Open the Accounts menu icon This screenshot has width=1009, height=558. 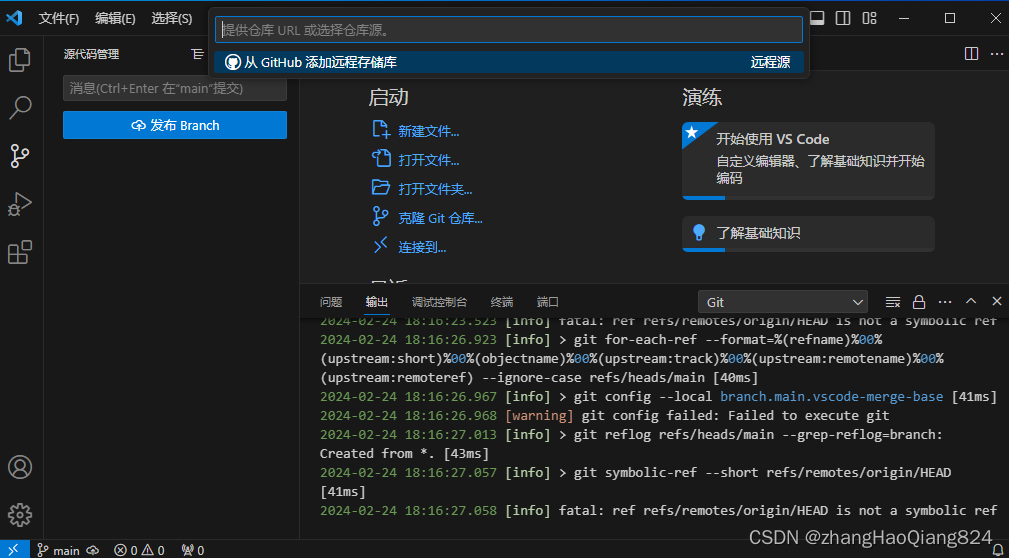pos(20,467)
